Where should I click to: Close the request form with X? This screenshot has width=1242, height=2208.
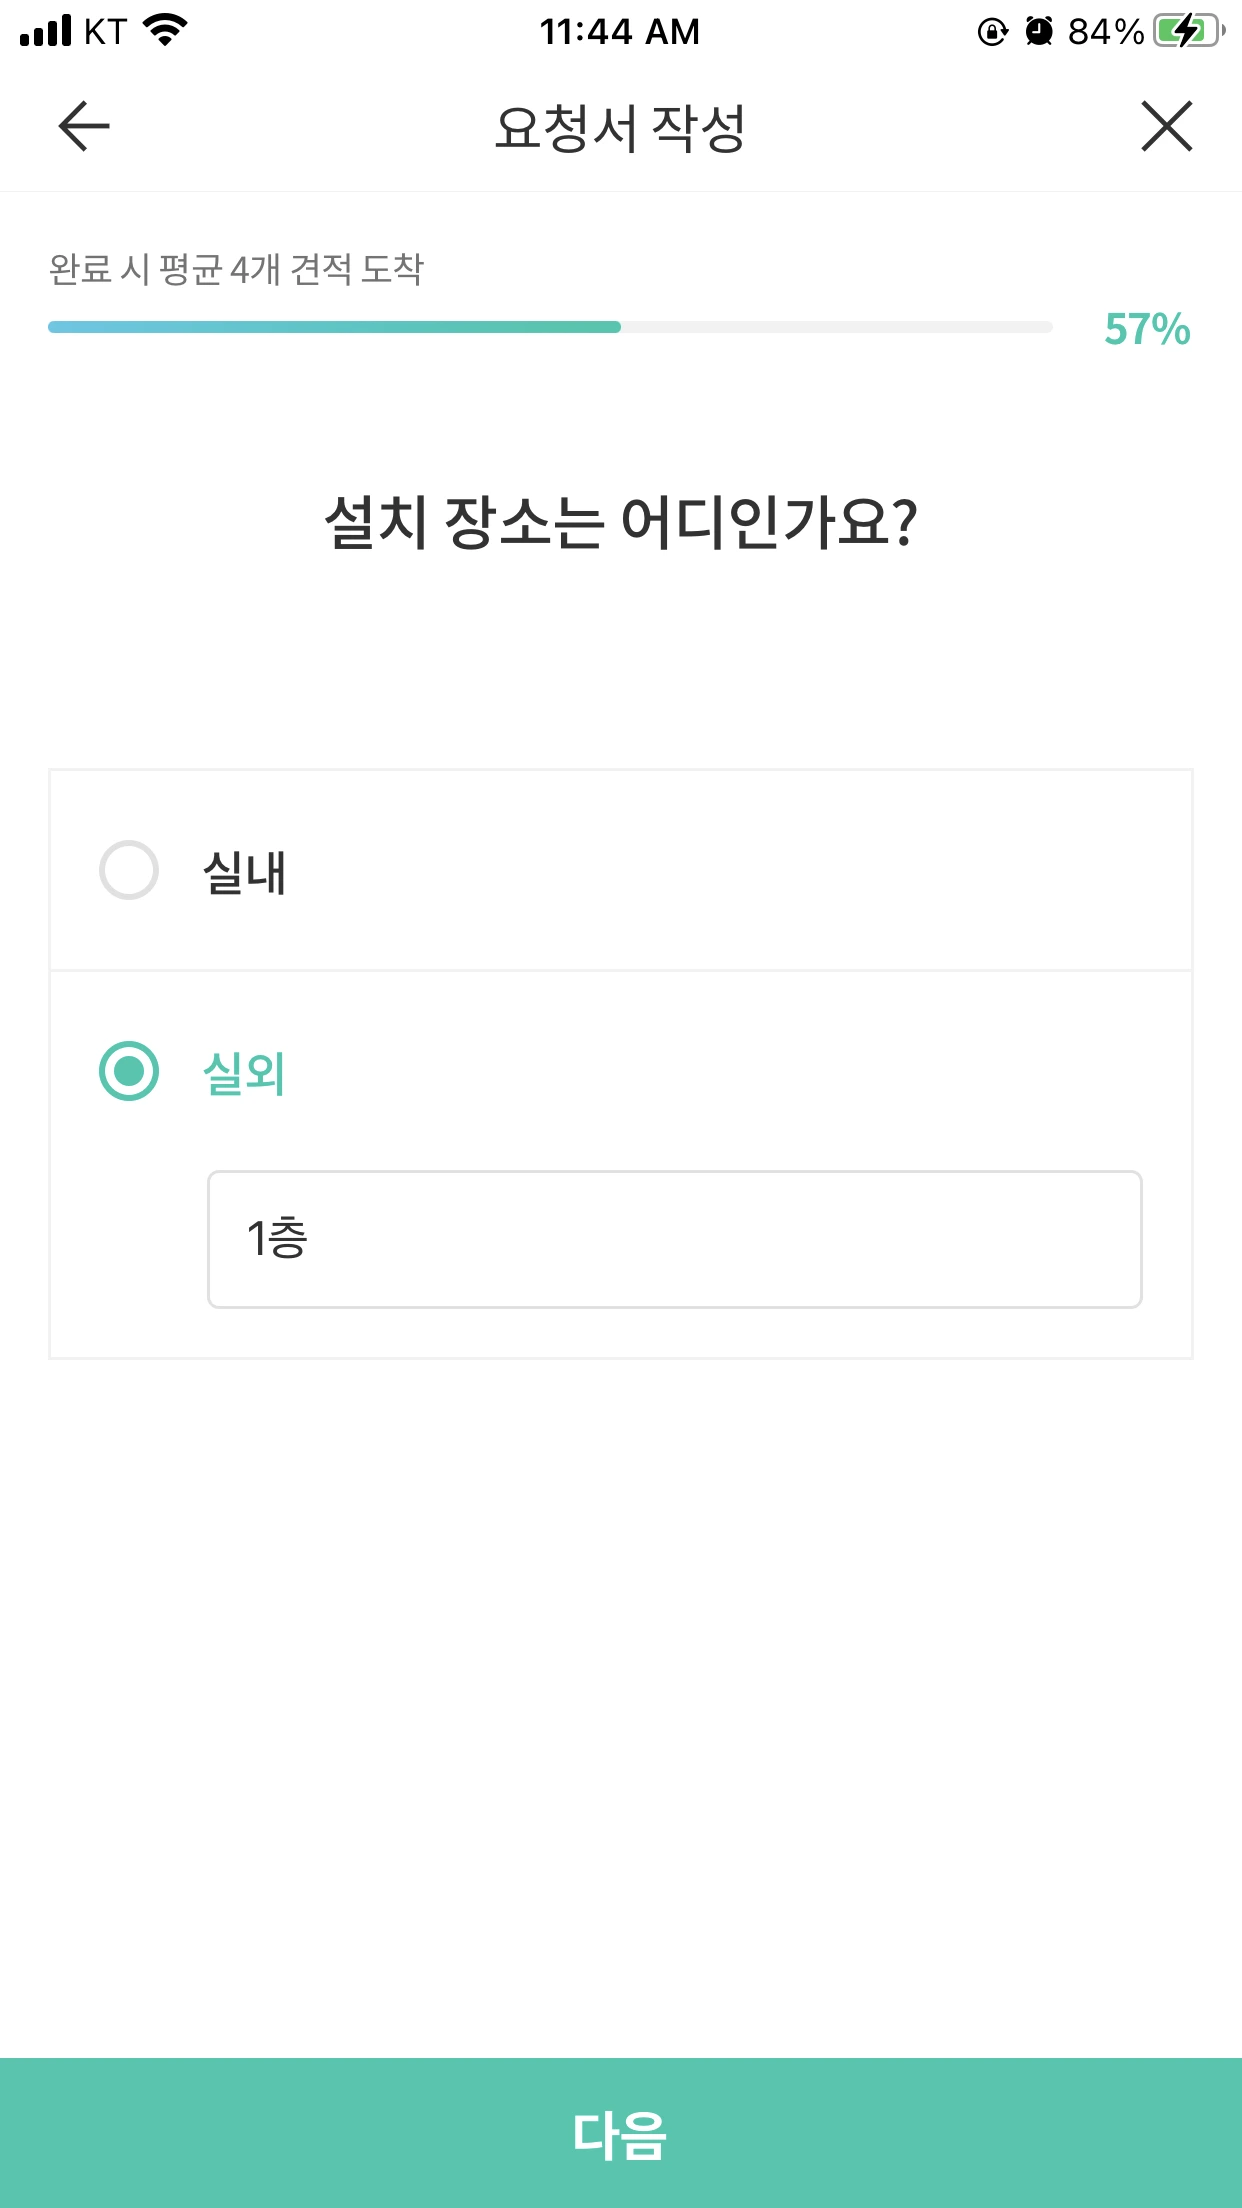[x=1166, y=127]
